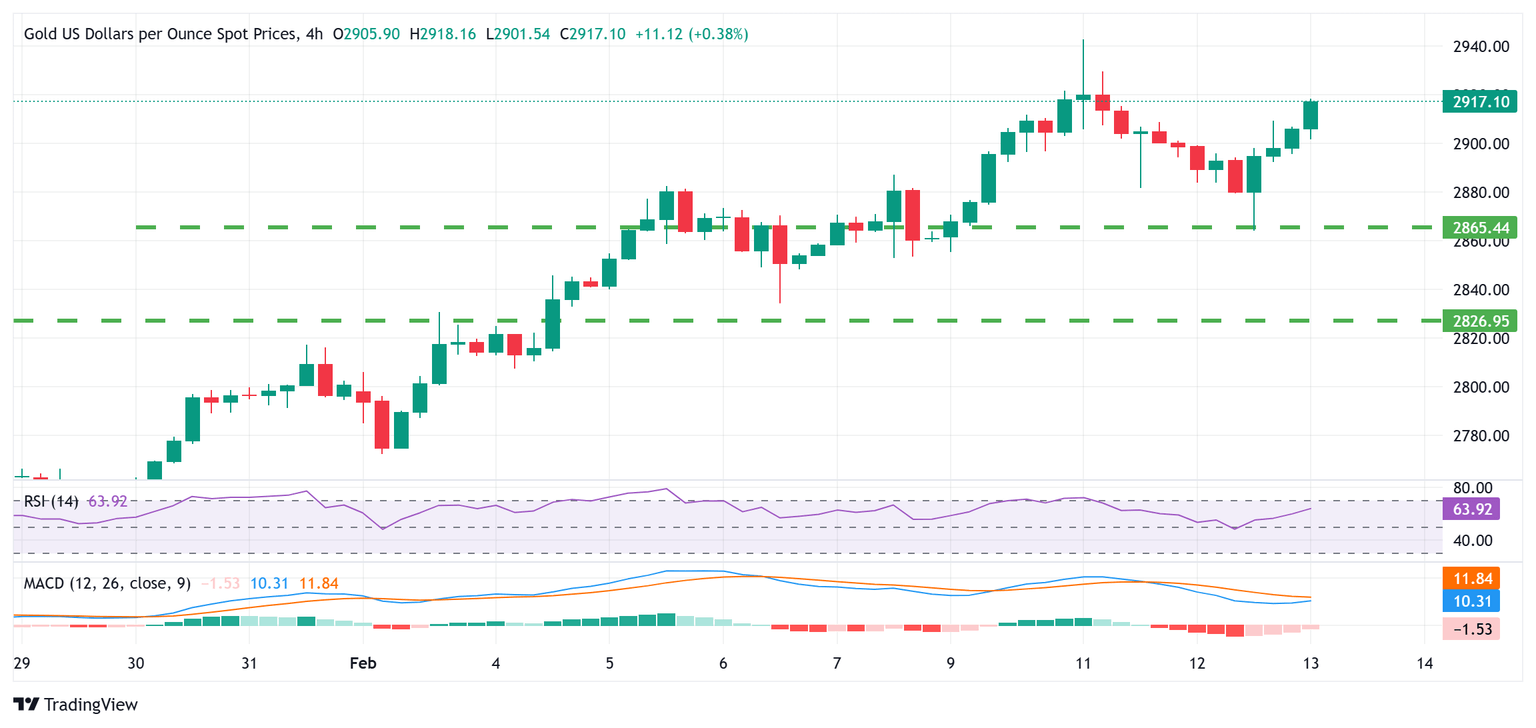Click the orange MACD signal tag 11.84

point(1470,578)
